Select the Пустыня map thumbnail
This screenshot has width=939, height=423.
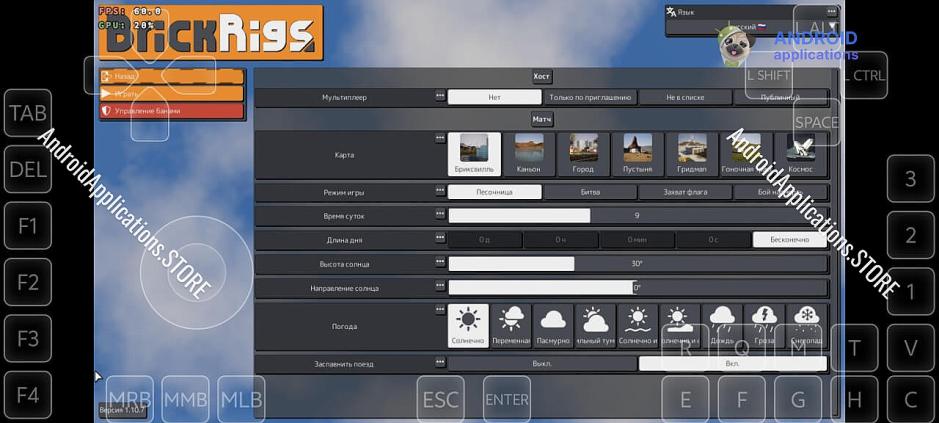(x=638, y=154)
